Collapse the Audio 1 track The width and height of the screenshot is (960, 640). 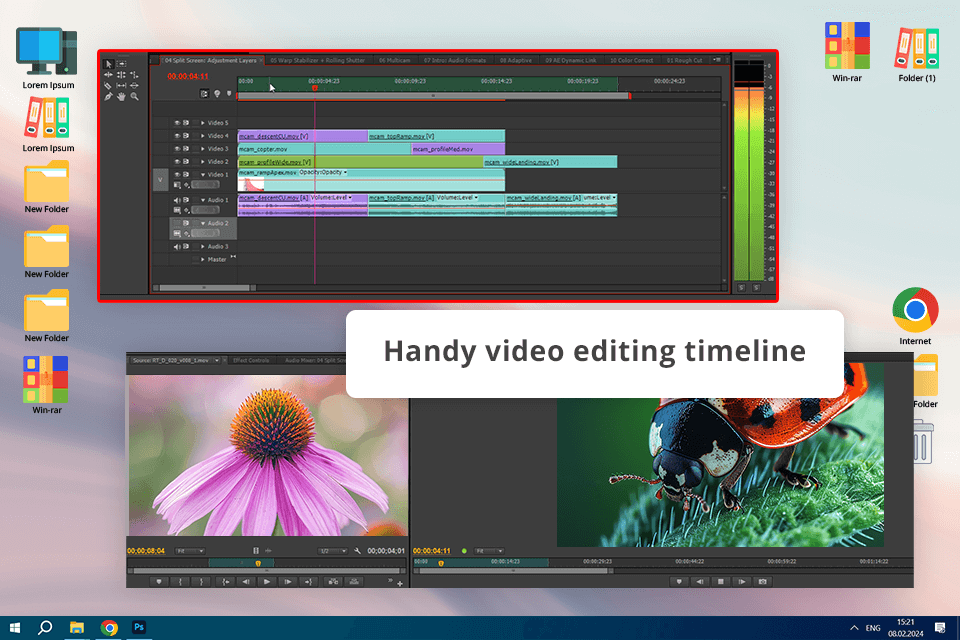(203, 200)
